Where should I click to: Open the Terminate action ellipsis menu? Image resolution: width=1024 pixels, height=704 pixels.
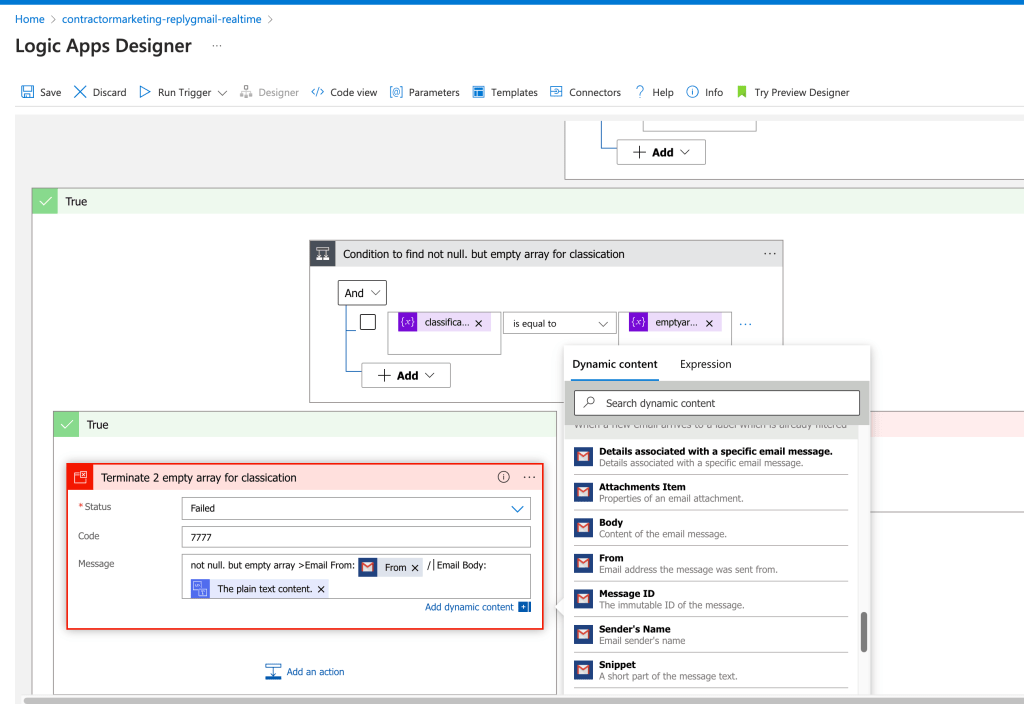pyautogui.click(x=529, y=477)
